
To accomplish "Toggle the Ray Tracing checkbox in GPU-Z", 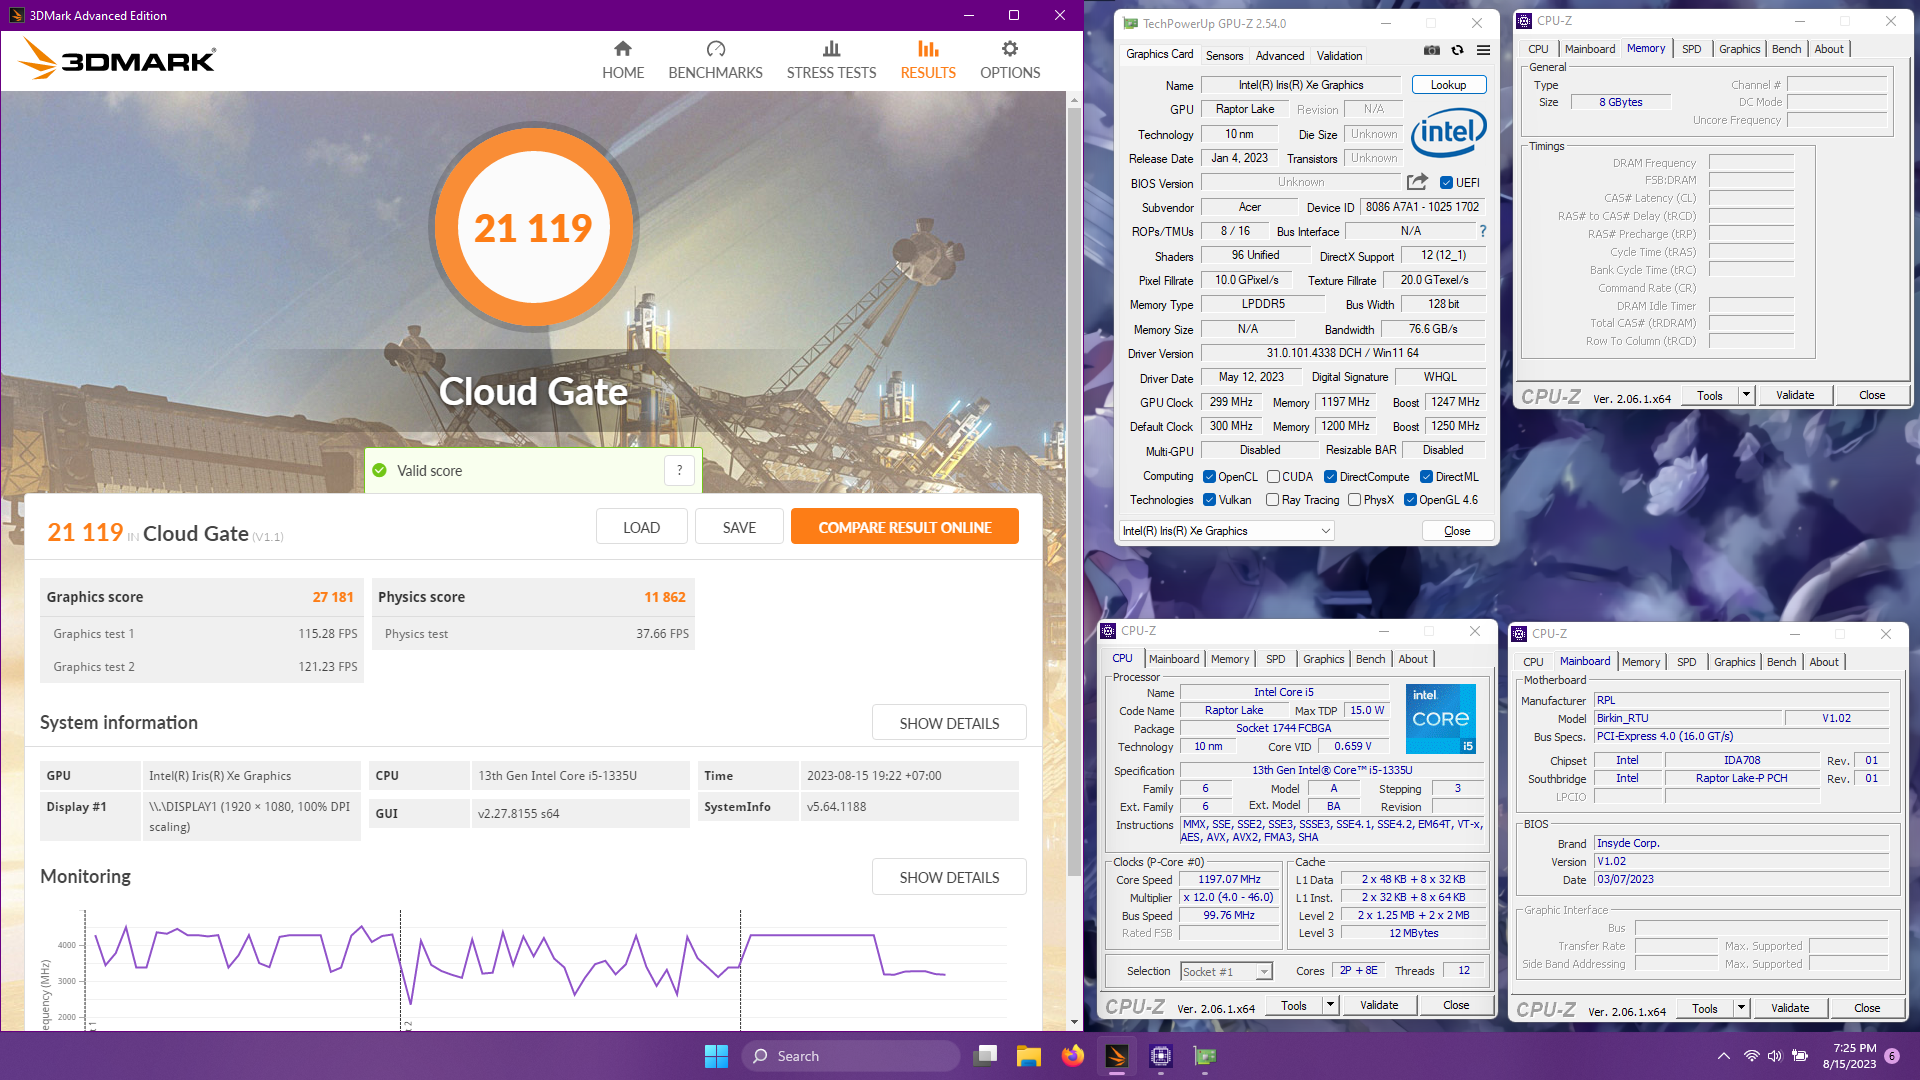I will [1272, 500].
